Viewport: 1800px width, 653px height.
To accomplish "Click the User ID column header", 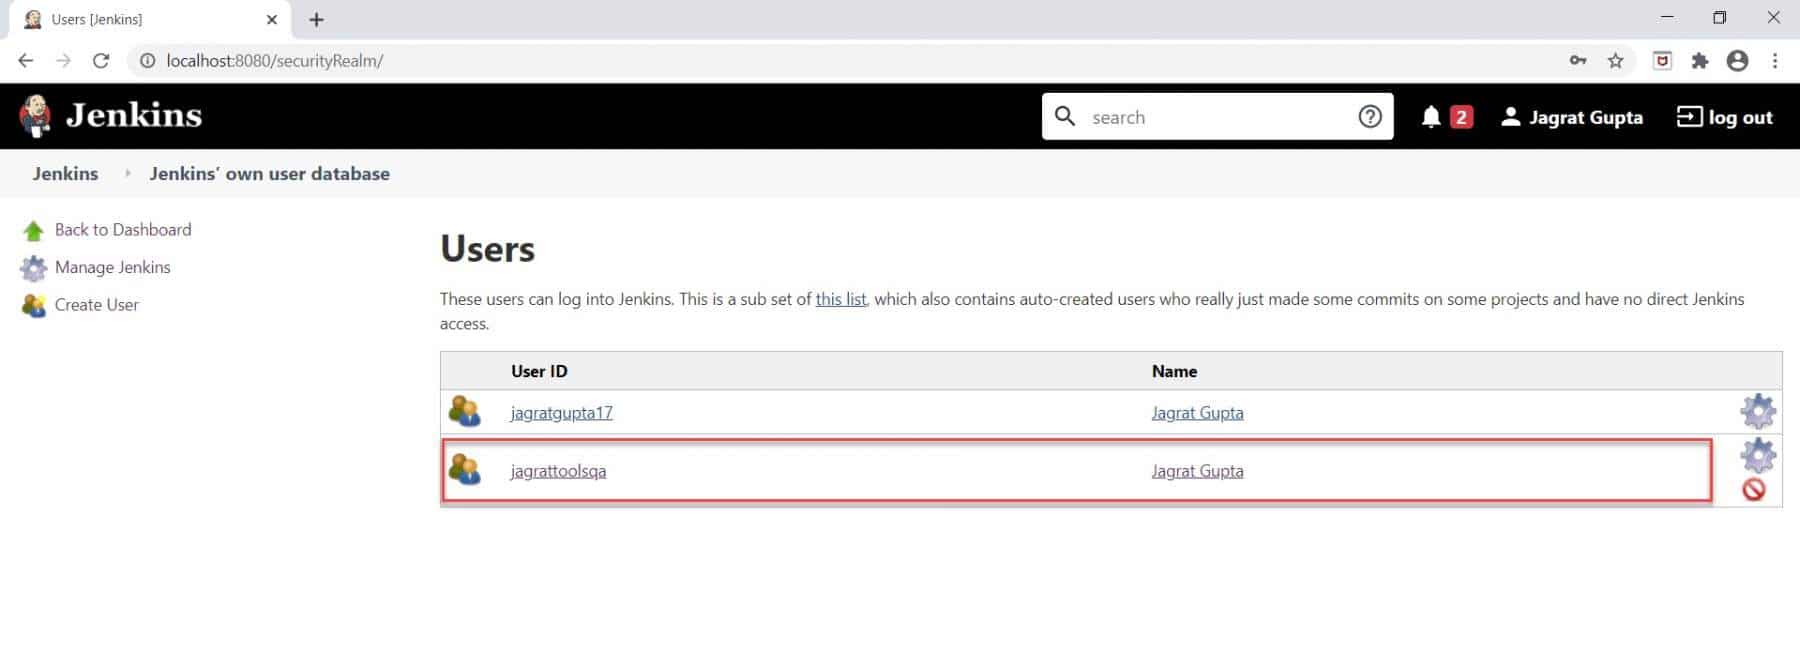I will 539,371.
